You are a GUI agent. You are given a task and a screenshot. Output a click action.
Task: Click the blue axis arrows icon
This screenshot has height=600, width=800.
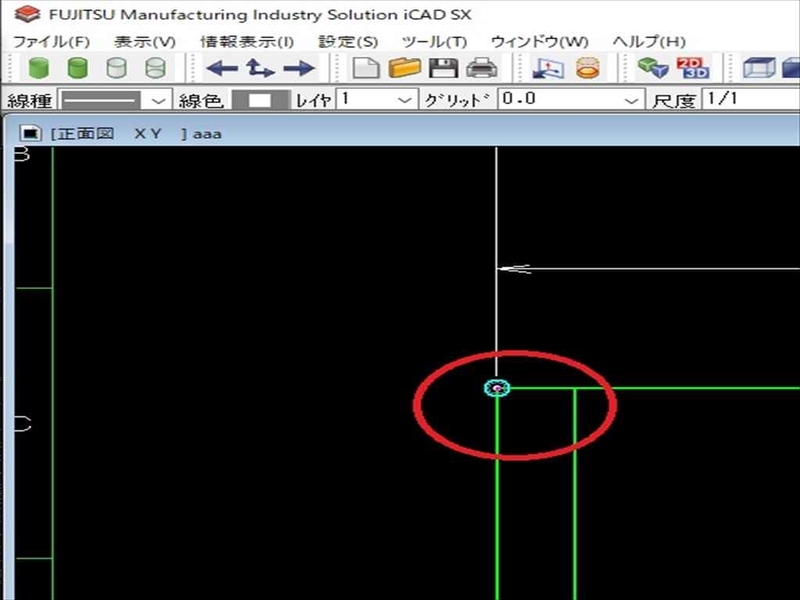260,68
